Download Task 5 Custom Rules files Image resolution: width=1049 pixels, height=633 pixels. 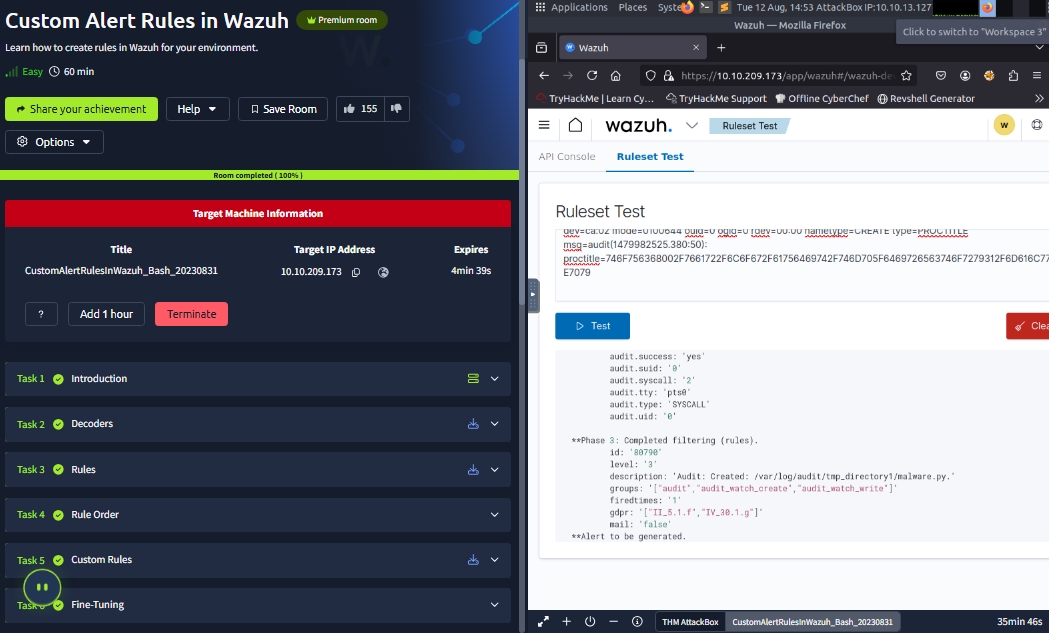point(473,559)
